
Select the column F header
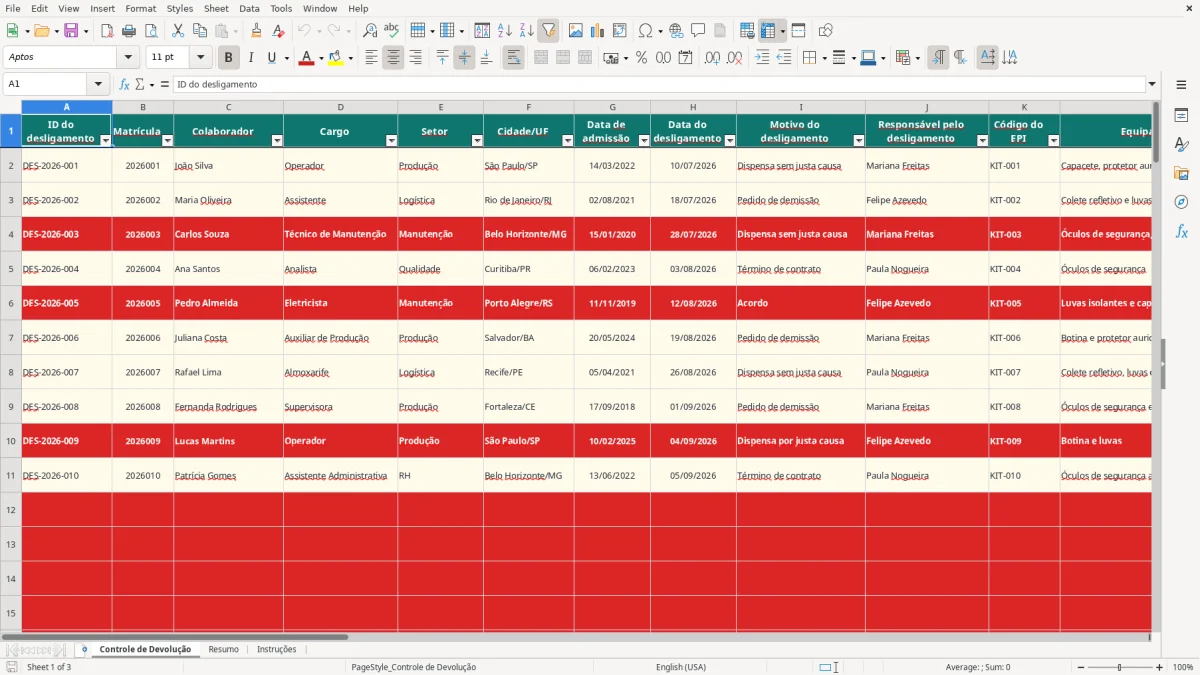coord(529,107)
